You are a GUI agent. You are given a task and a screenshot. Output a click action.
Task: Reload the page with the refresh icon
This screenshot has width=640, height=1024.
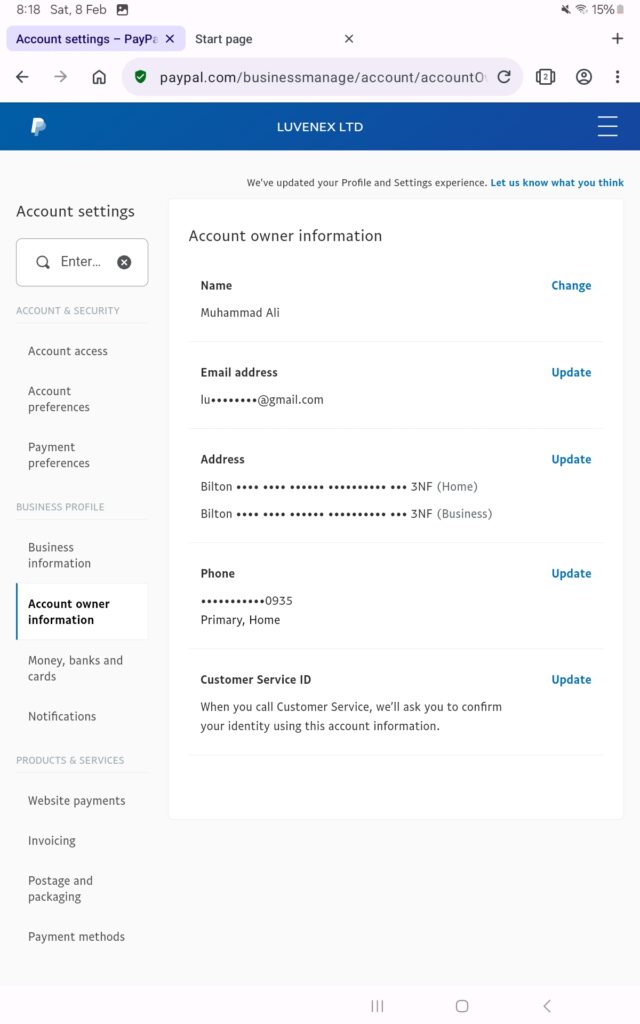504,77
